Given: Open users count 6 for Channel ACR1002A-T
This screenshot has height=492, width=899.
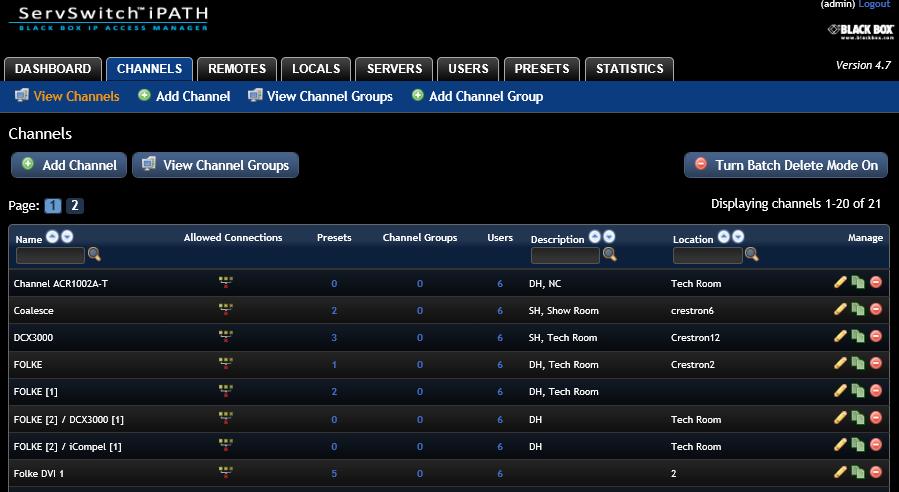Looking at the screenshot, I should (500, 284).
